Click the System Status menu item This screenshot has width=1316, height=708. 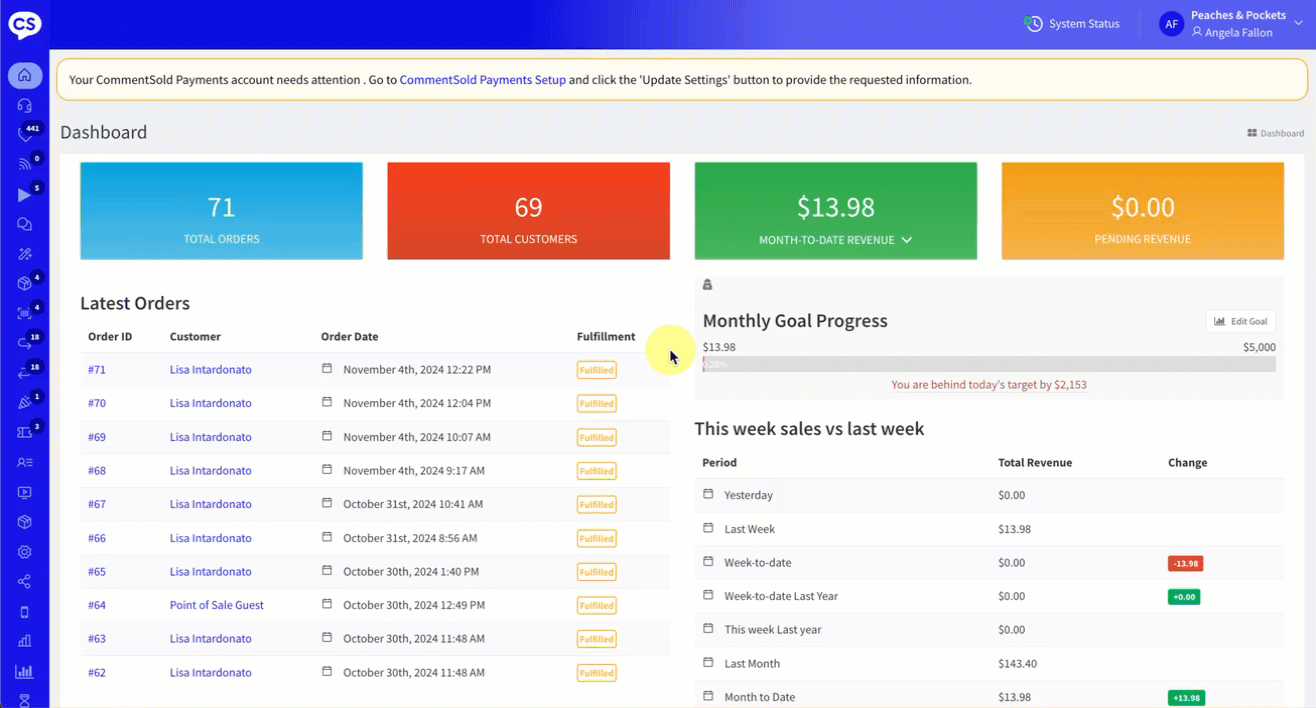coord(1072,24)
